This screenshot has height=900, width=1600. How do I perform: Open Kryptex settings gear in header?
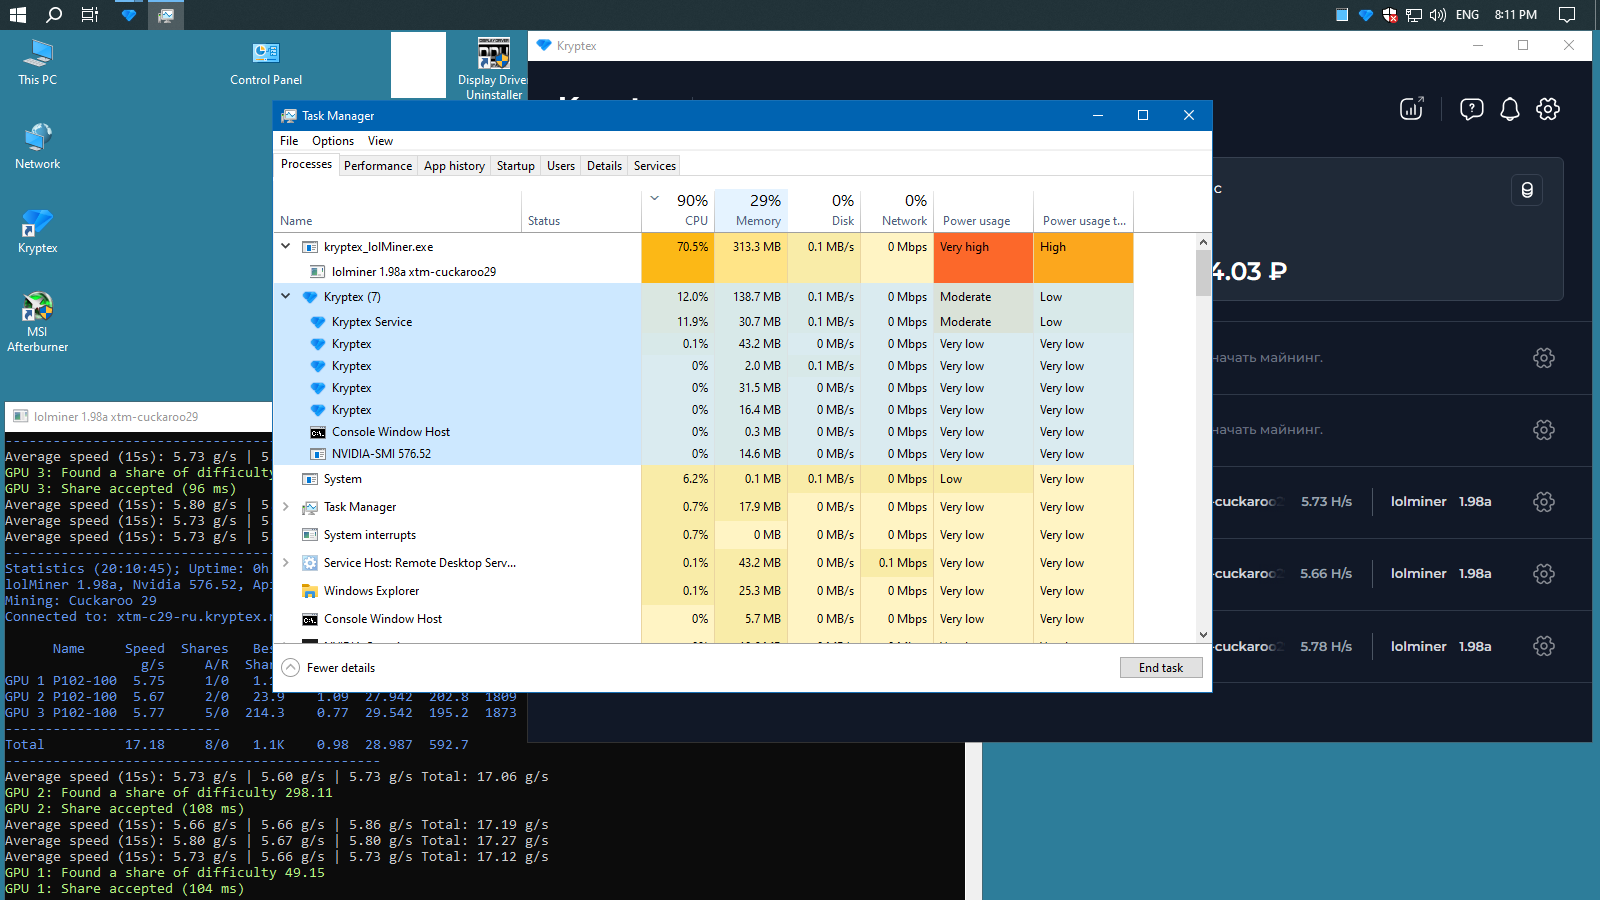pos(1548,109)
